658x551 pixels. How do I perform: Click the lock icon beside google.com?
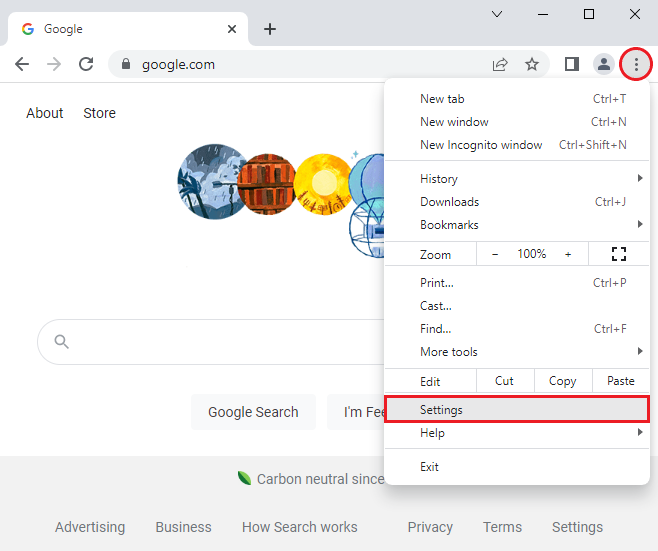point(125,64)
